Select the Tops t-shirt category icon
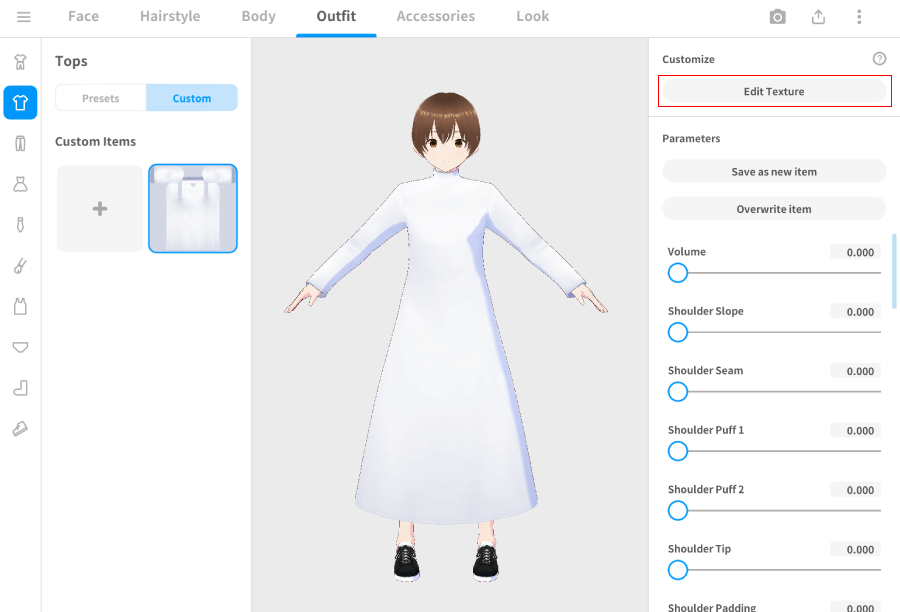The width and height of the screenshot is (900, 612). pos(20,102)
